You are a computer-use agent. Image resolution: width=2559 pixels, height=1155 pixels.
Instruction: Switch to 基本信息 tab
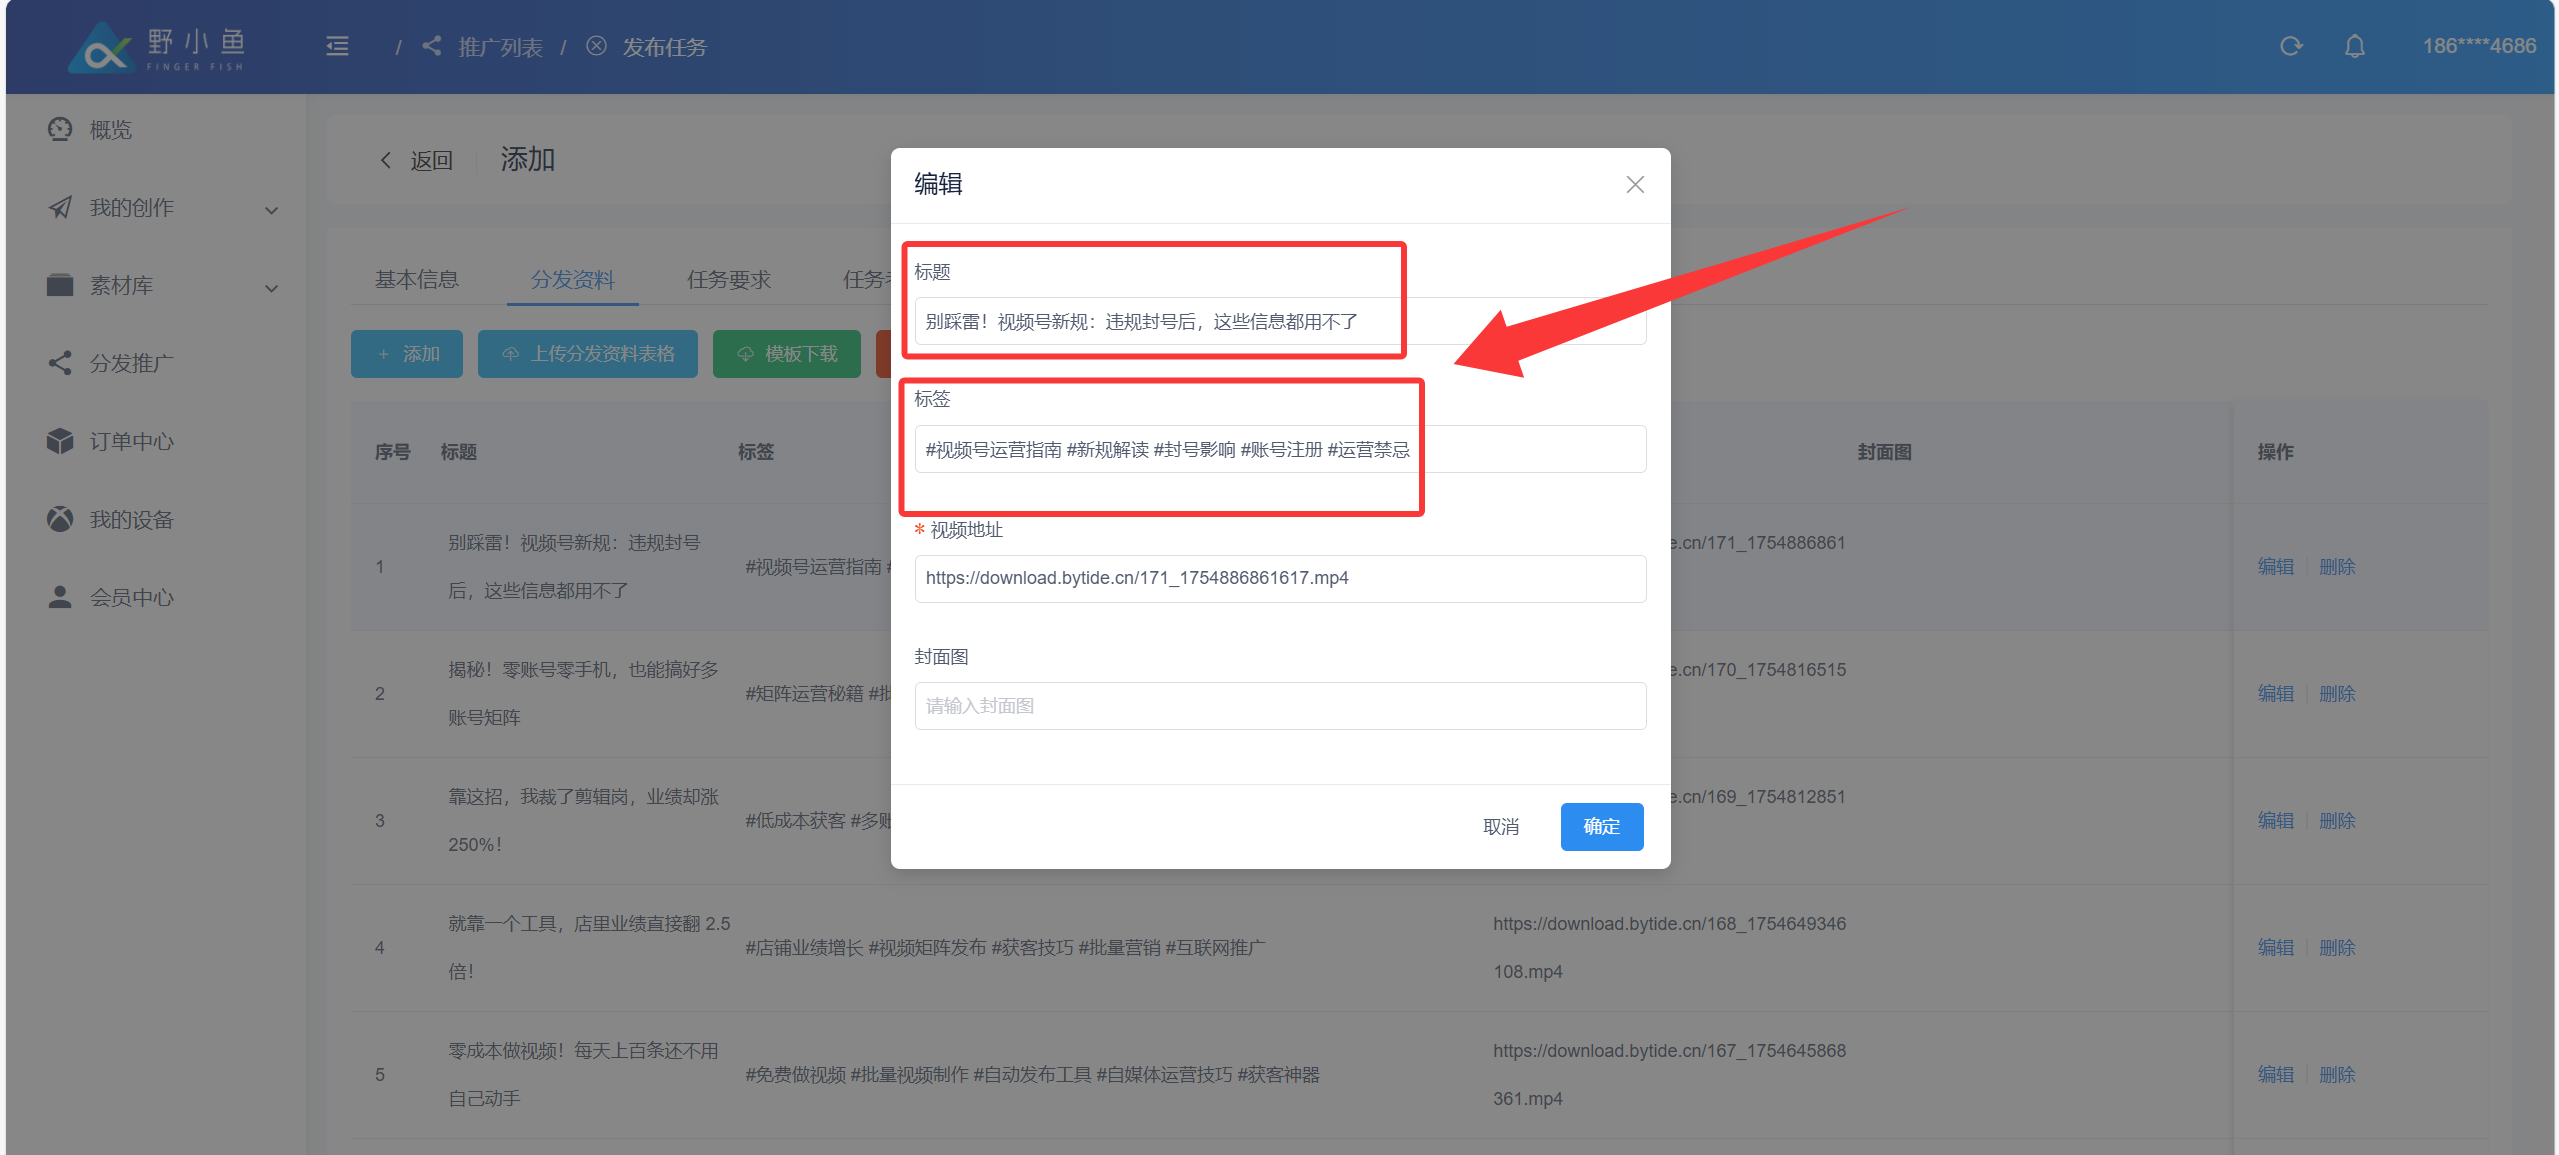pyautogui.click(x=416, y=280)
